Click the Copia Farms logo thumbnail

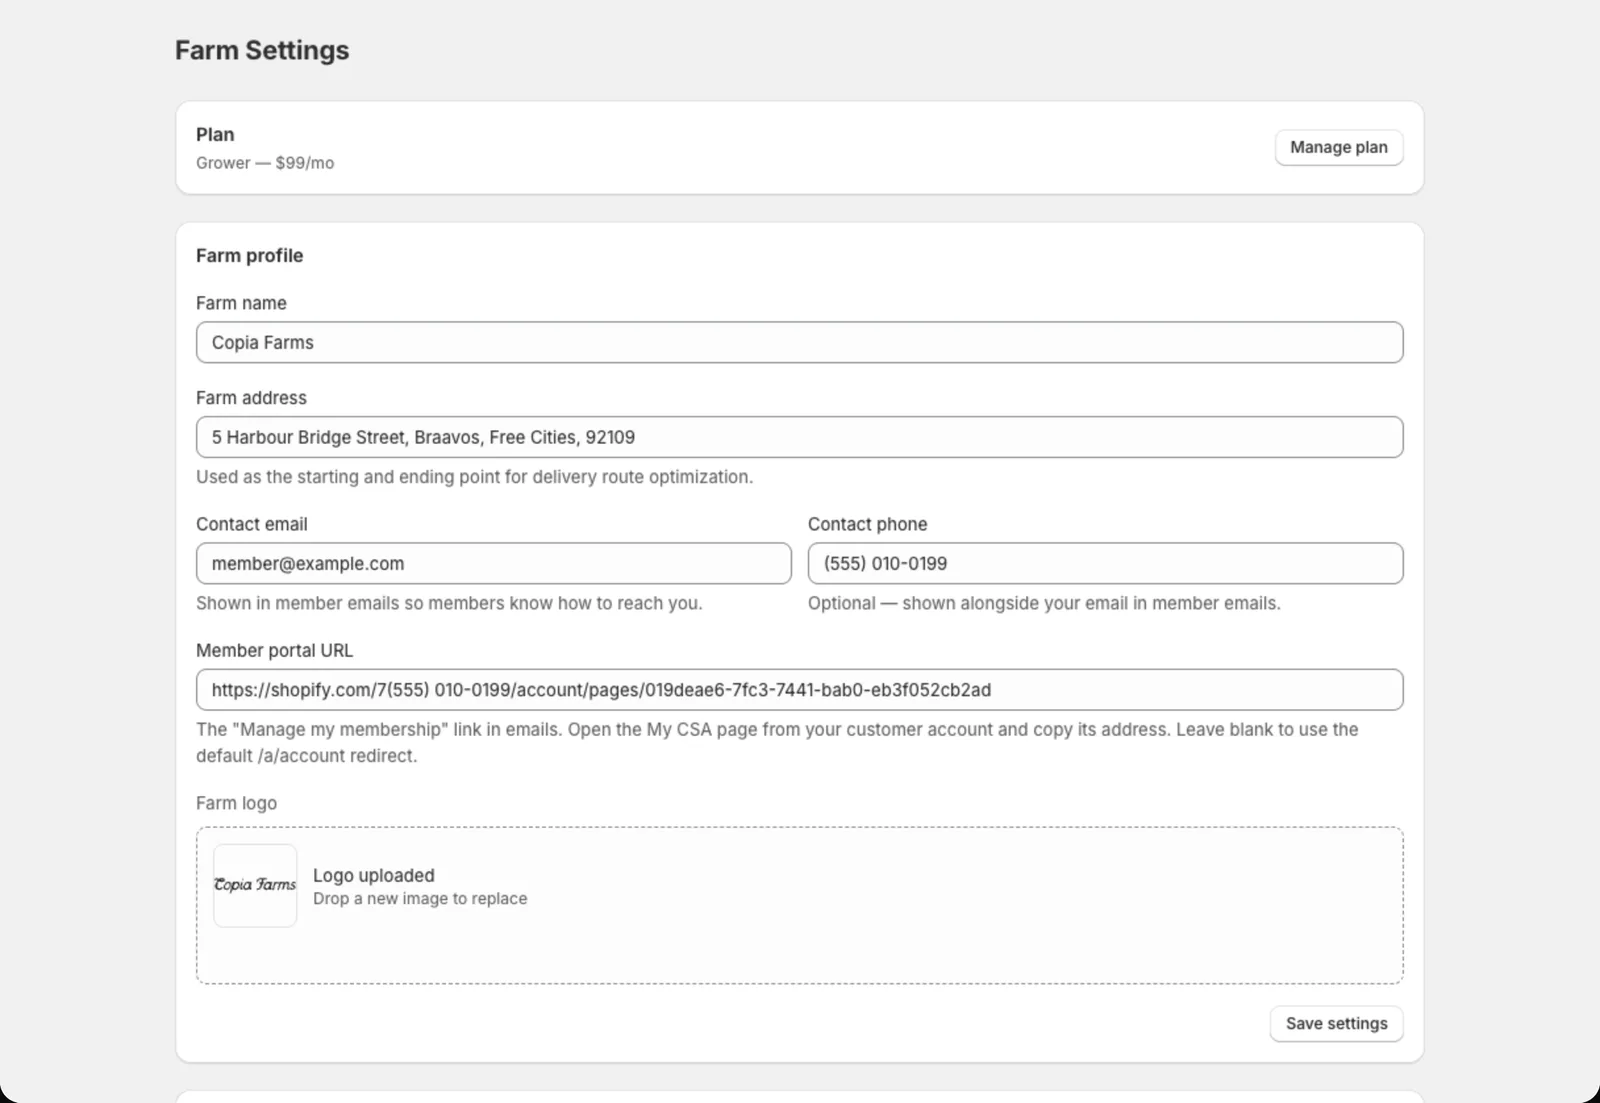[255, 885]
